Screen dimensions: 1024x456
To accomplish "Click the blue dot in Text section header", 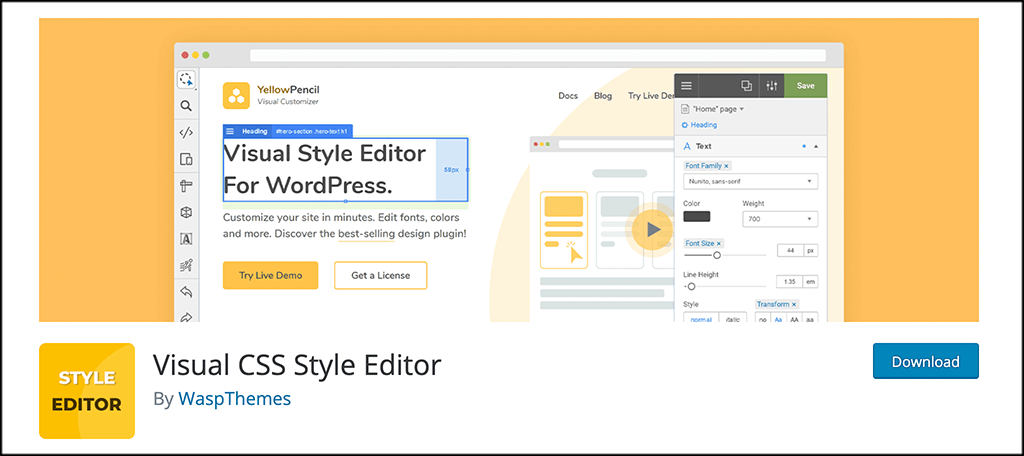I will [803, 146].
